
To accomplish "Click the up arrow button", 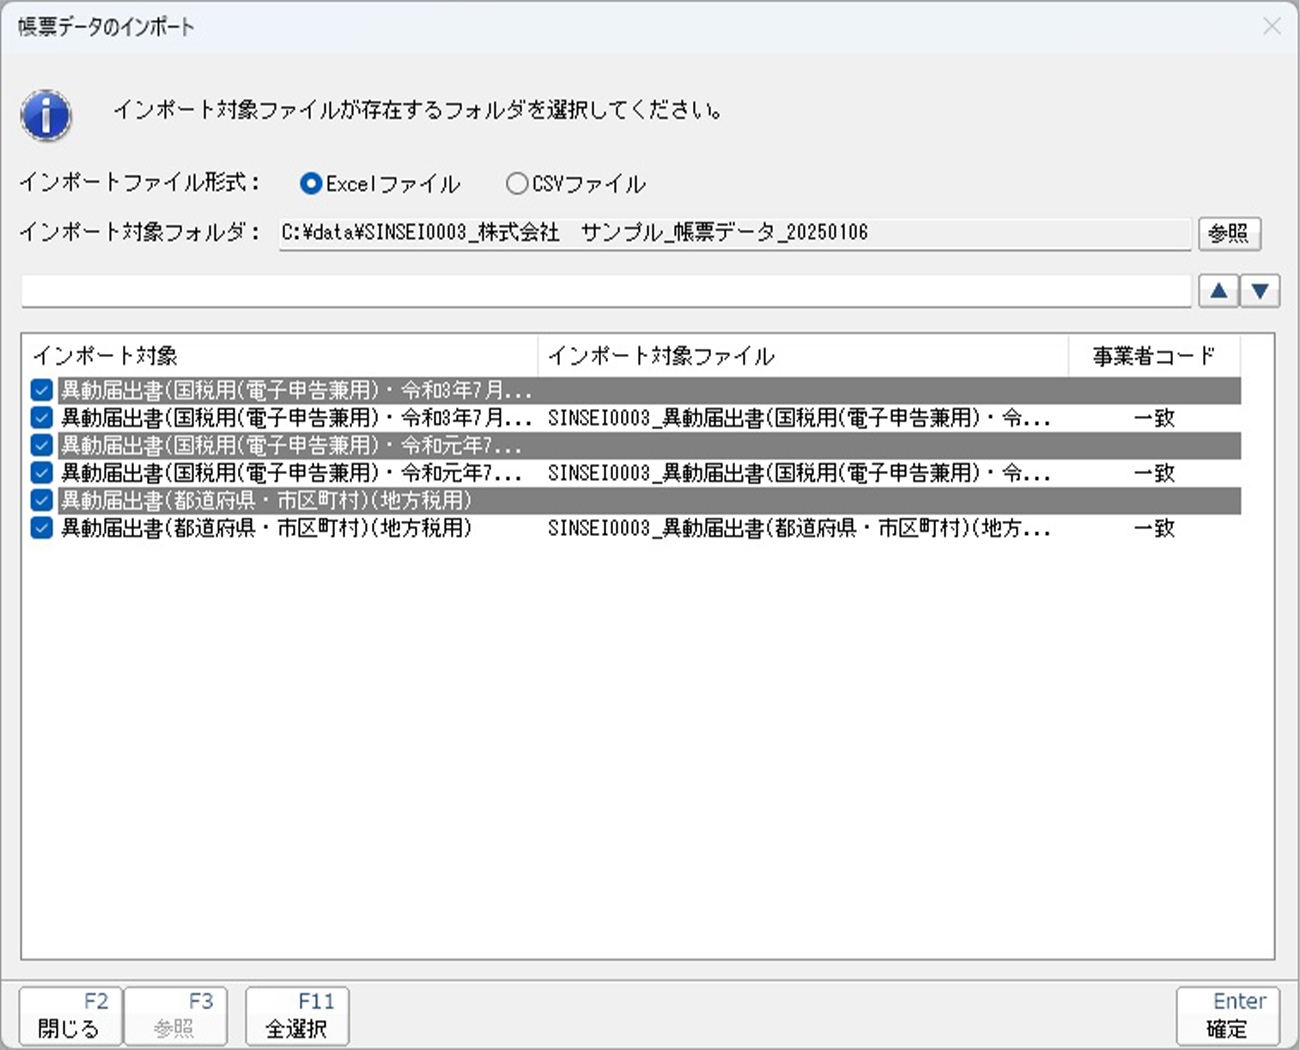I will pyautogui.click(x=1218, y=291).
